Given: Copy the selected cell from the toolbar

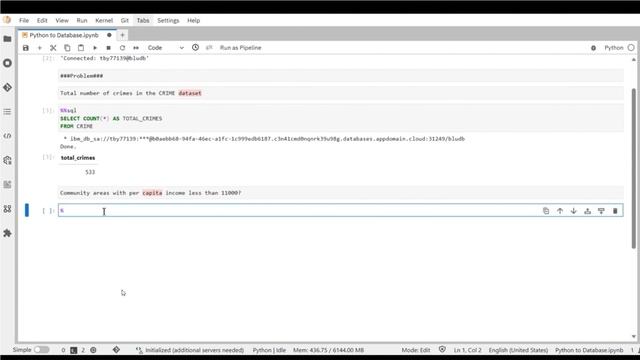Looking at the screenshot, I should (x=67, y=48).
